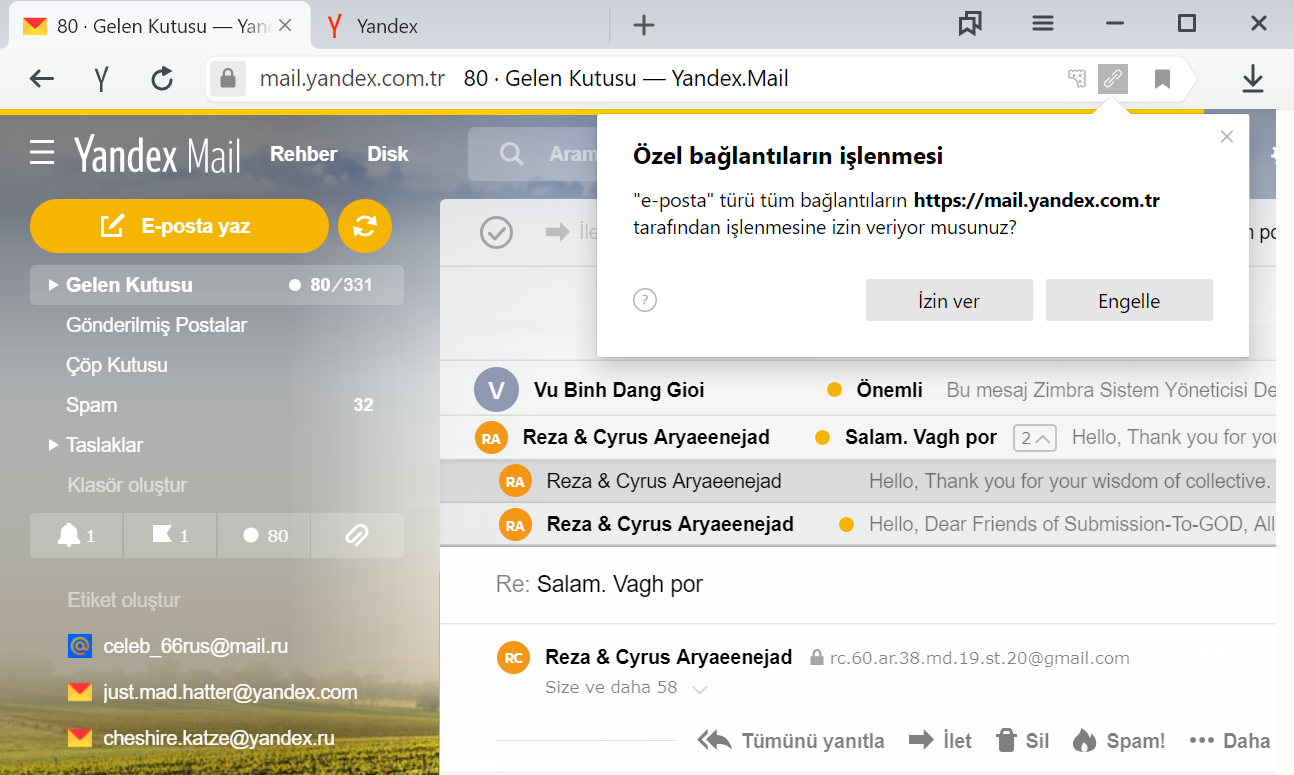
Task: Open the browser hamburger settings menu
Action: point(1043,24)
